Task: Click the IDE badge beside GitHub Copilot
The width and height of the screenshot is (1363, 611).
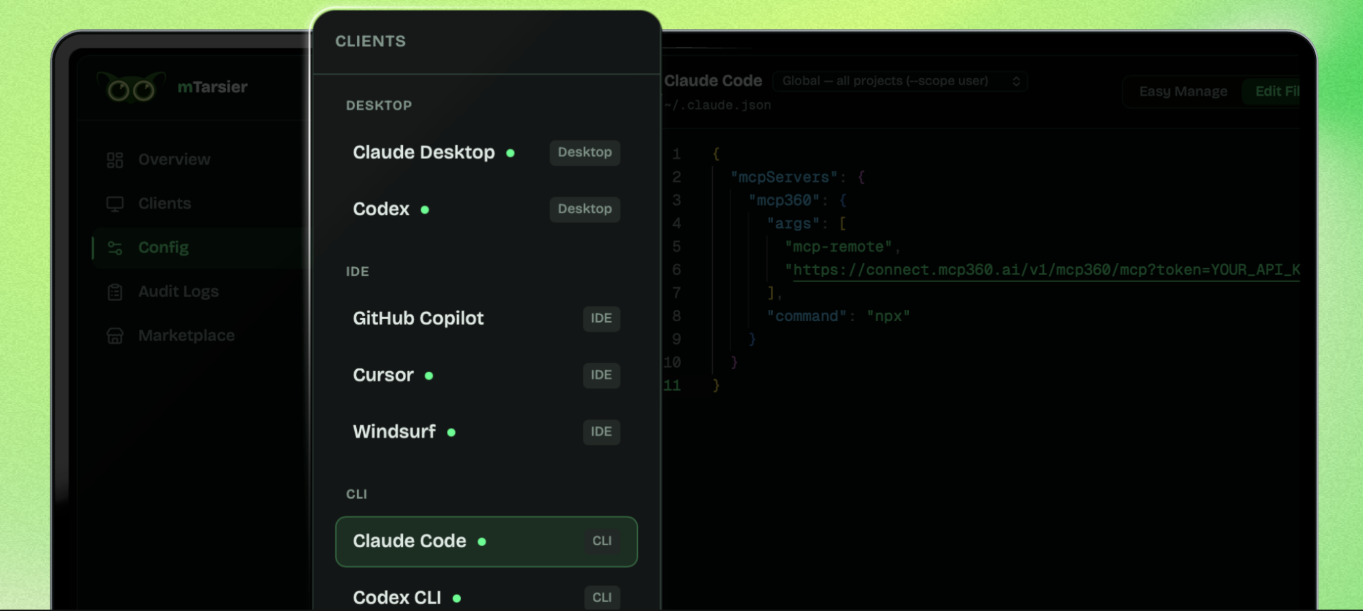Action: 601,319
